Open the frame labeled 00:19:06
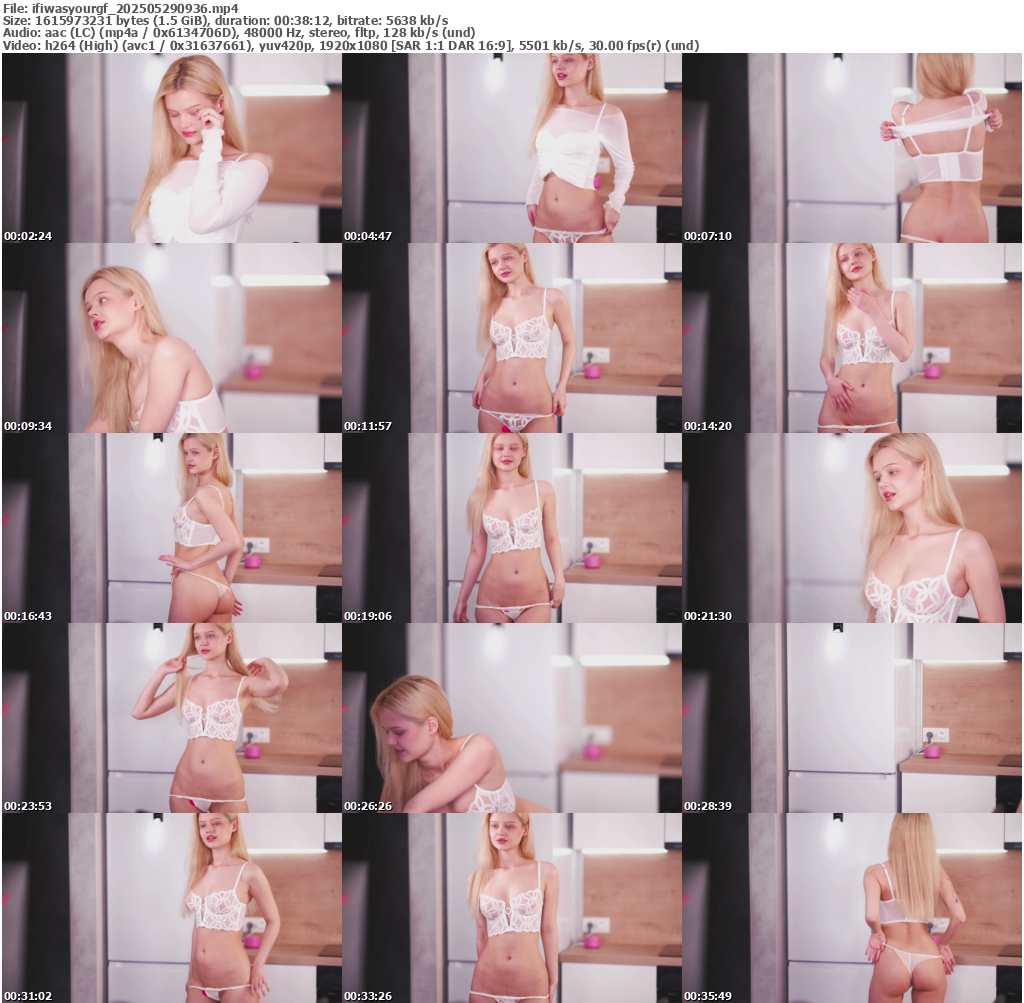This screenshot has height=1003, width=1024. [512, 528]
